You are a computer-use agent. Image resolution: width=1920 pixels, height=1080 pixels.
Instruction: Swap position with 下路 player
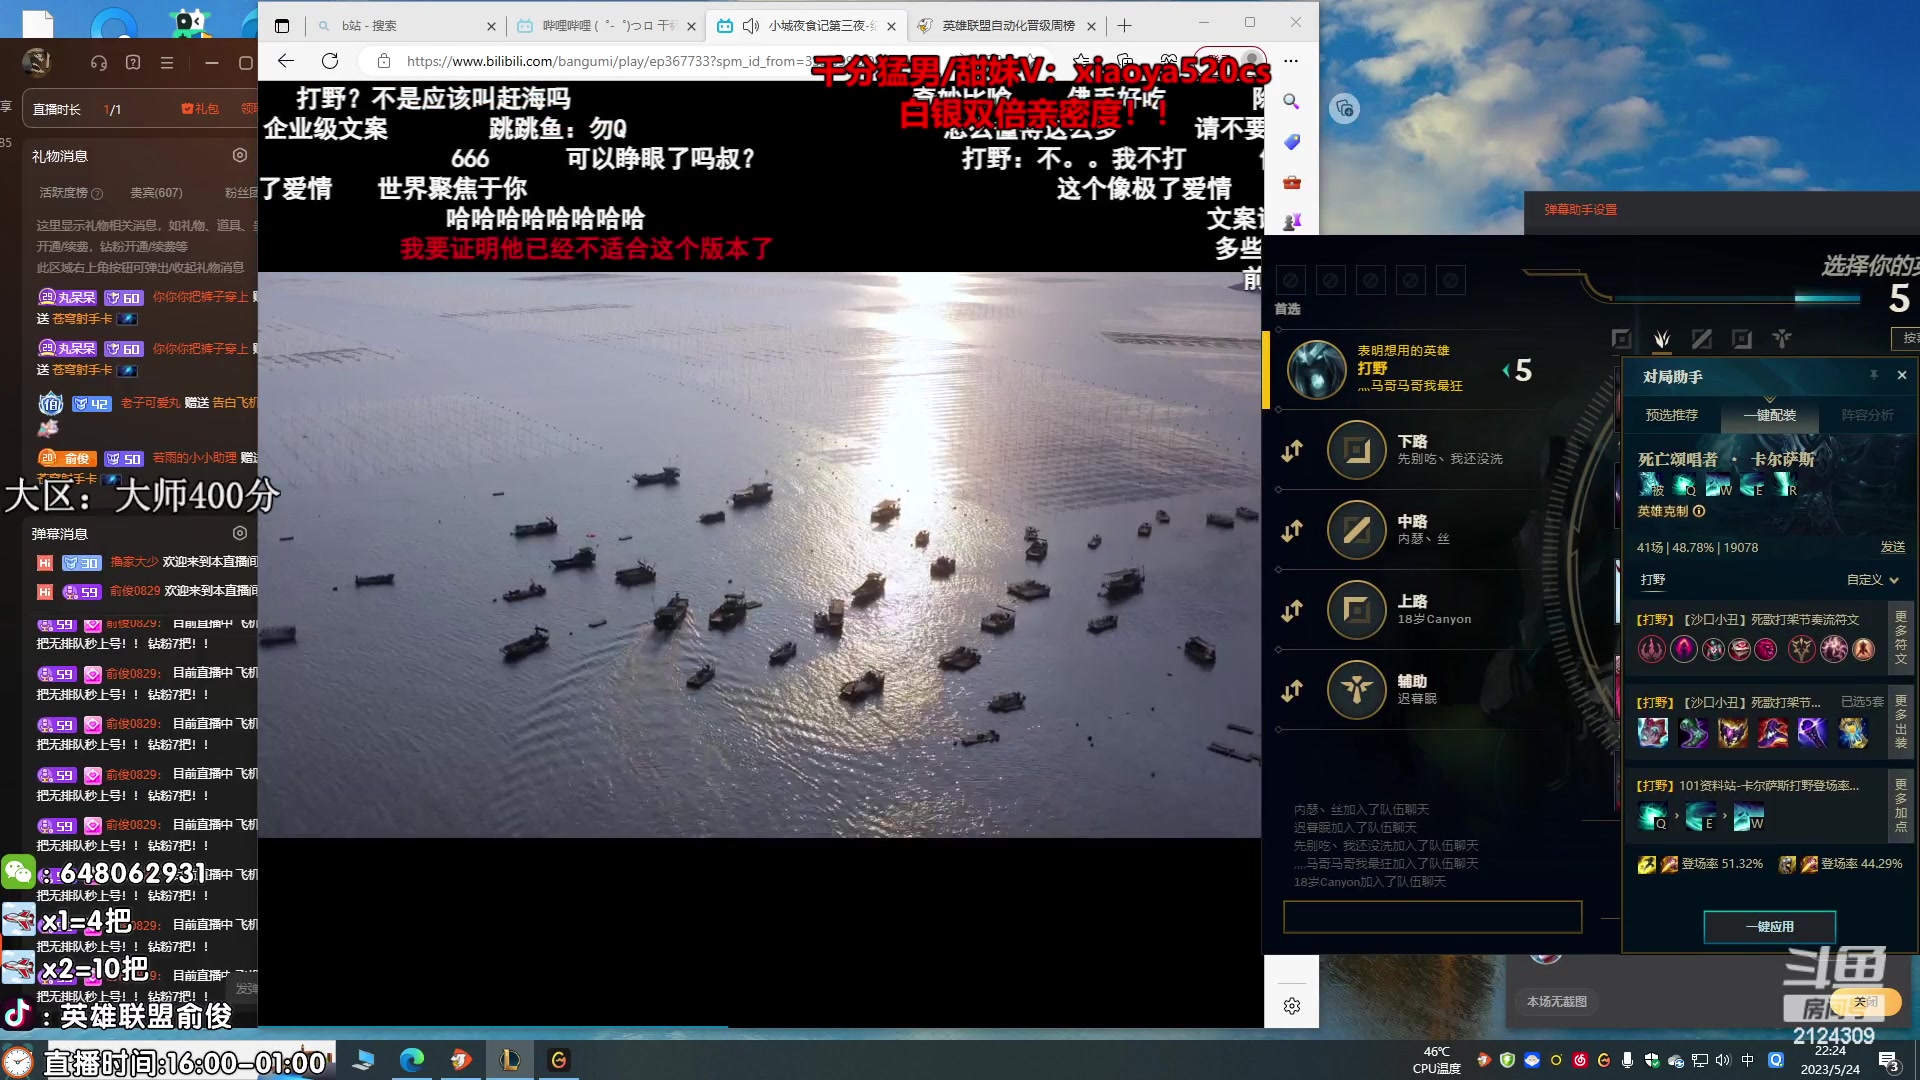coord(1292,451)
